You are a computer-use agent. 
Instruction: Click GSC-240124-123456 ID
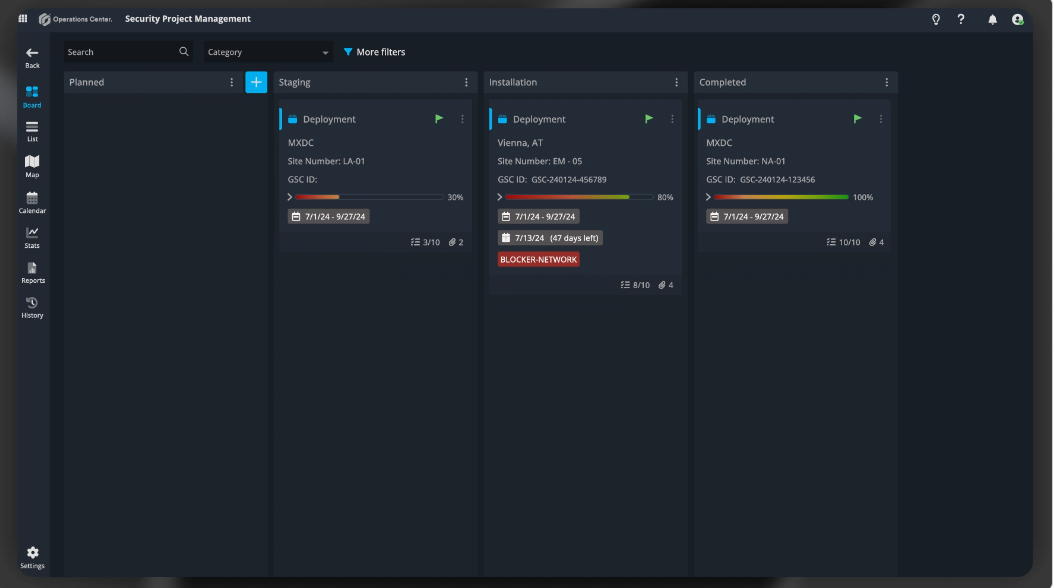point(778,180)
